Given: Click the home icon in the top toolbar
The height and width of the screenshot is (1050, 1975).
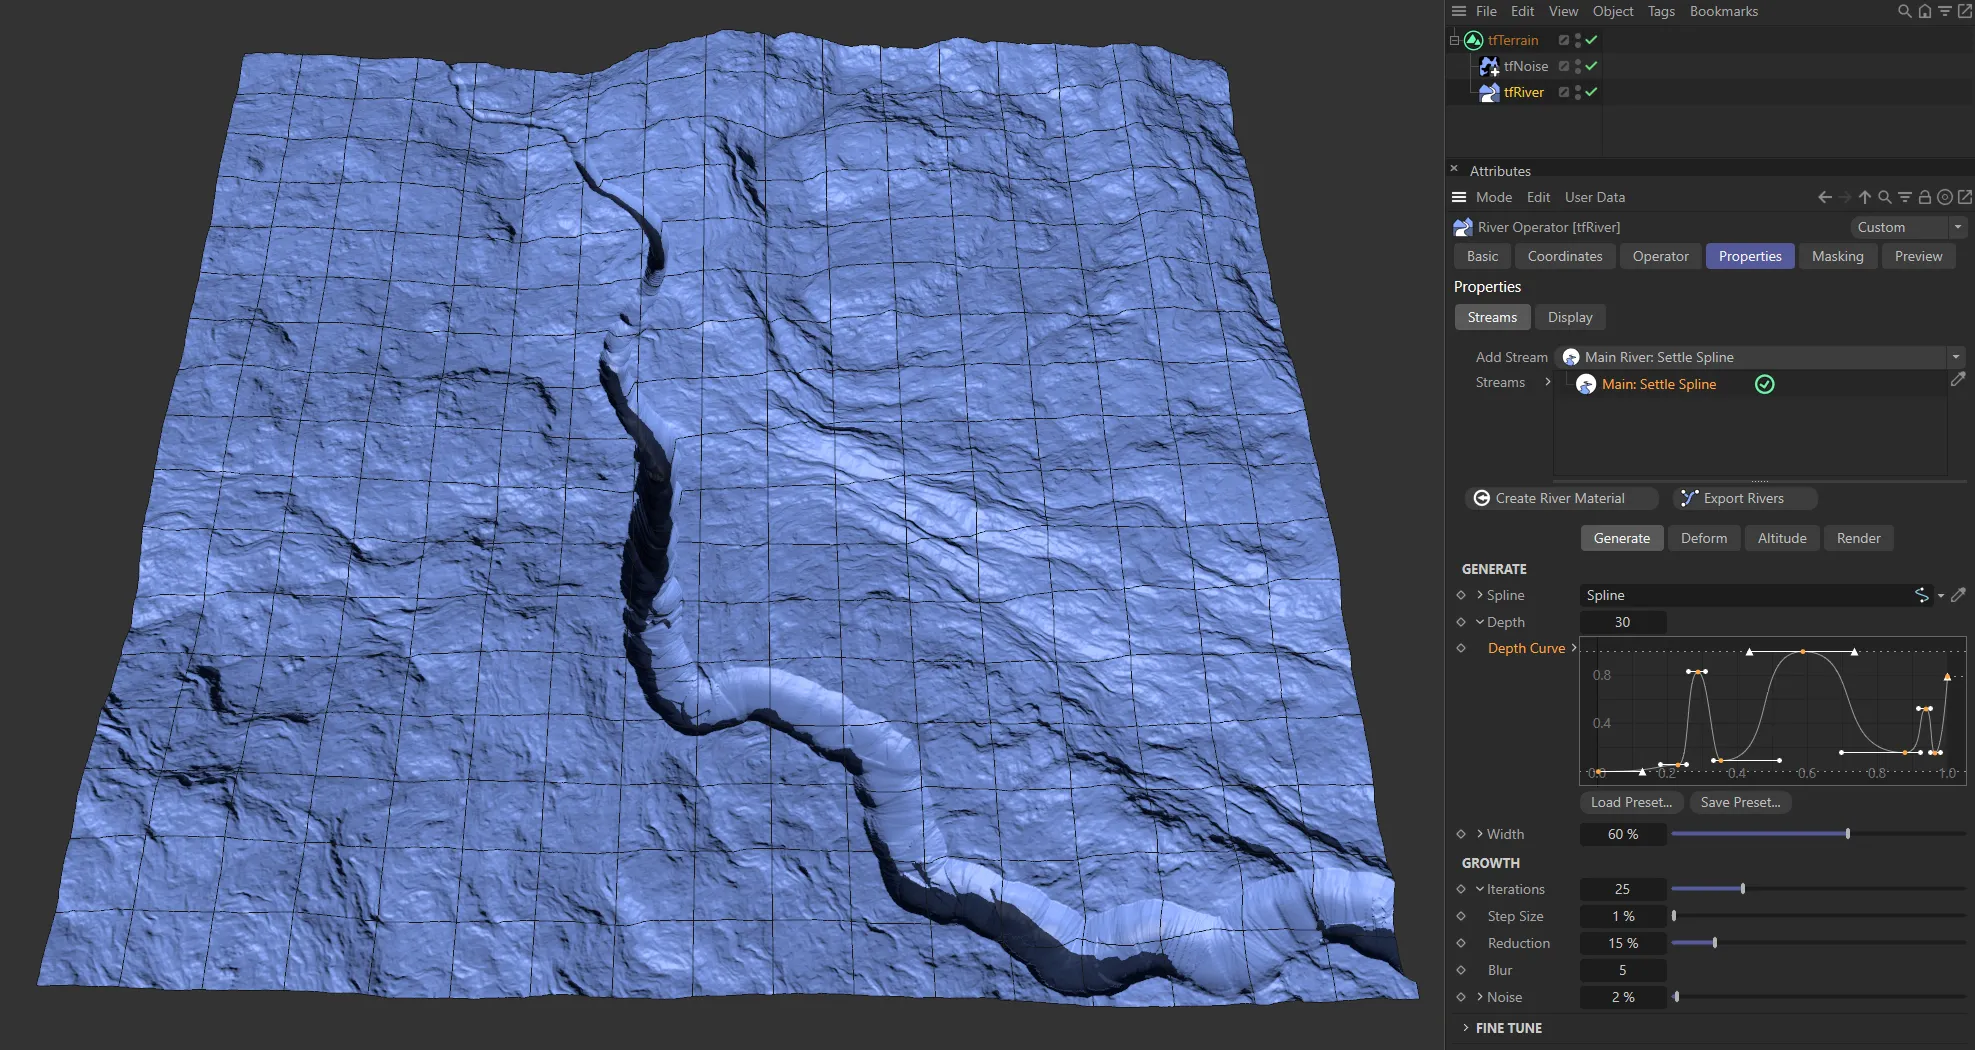Looking at the screenshot, I should 1924,11.
